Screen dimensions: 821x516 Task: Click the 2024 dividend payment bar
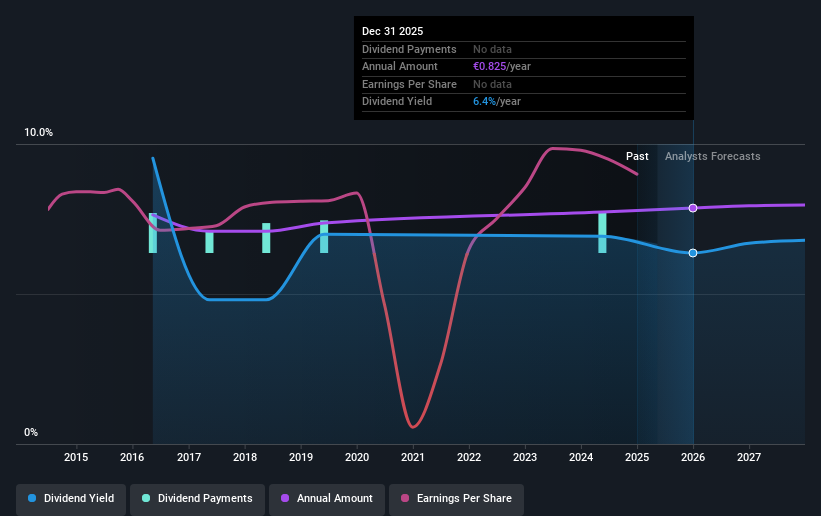(603, 233)
